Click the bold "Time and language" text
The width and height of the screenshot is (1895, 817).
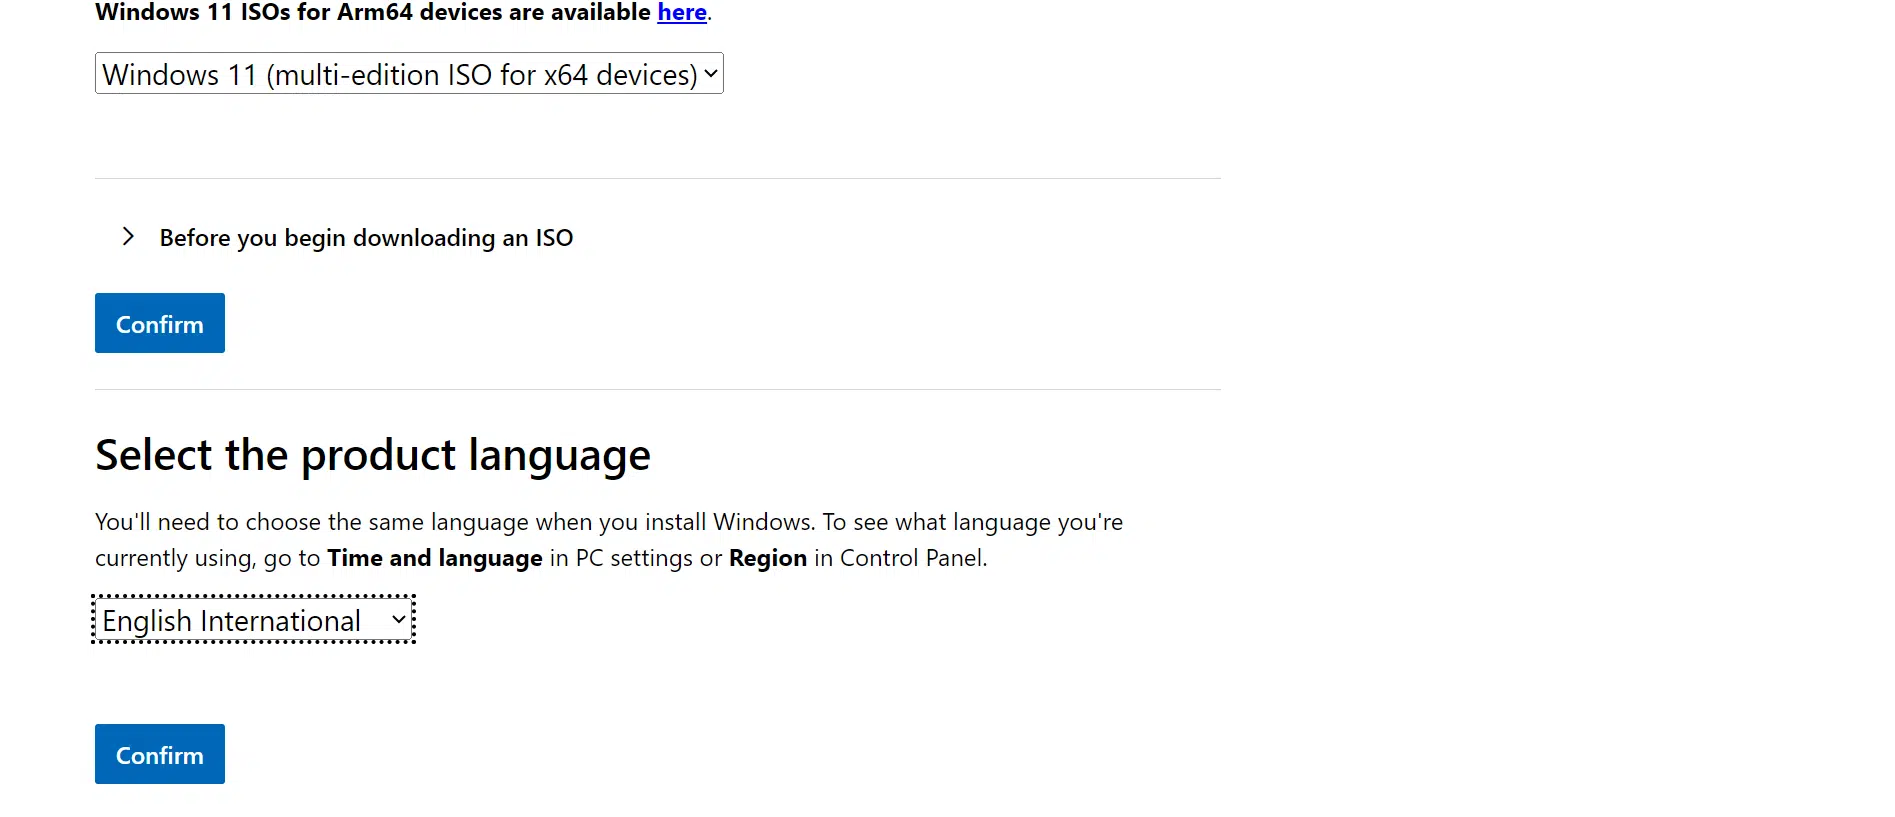pyautogui.click(x=434, y=558)
